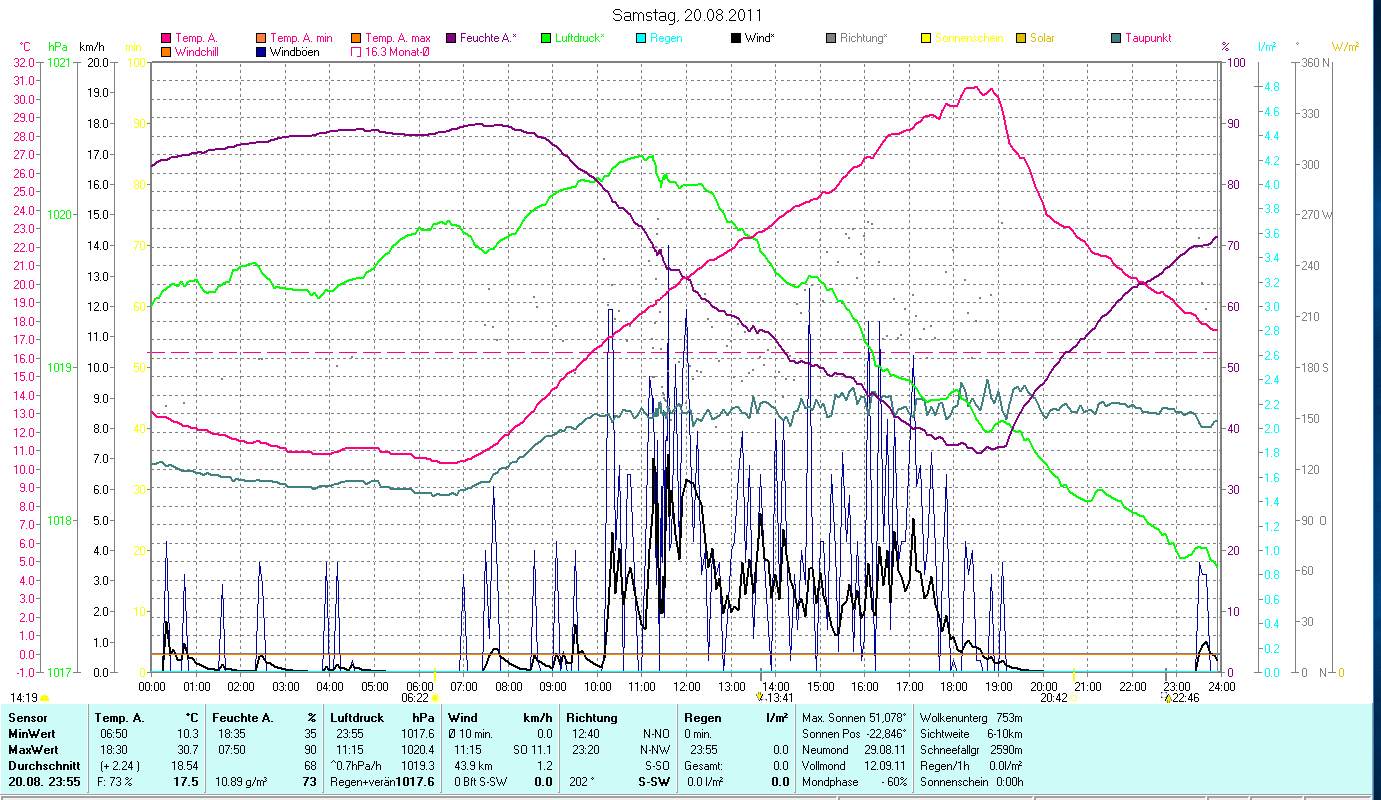Select the Taupunkt legend label
The image size is (1381, 800).
coord(1147,38)
